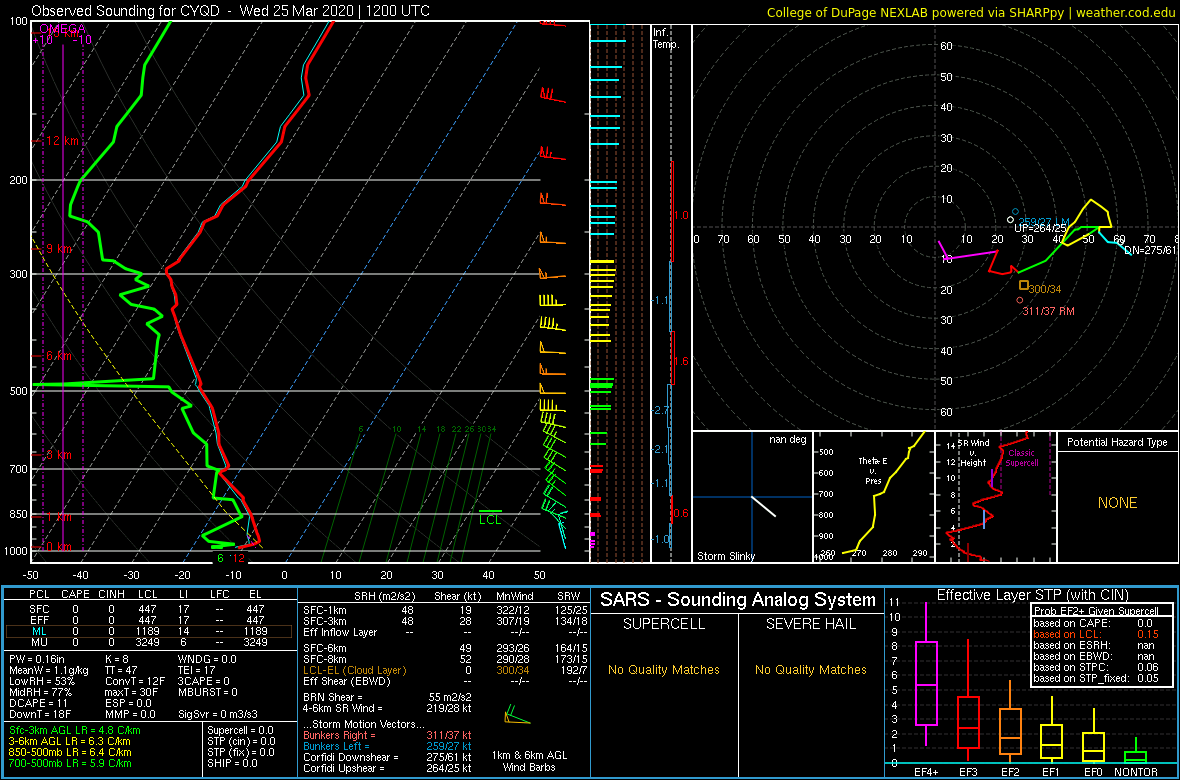Image resolution: width=1180 pixels, height=780 pixels.
Task: Select the SFC parcel row
Action: pyautogui.click(x=150, y=608)
